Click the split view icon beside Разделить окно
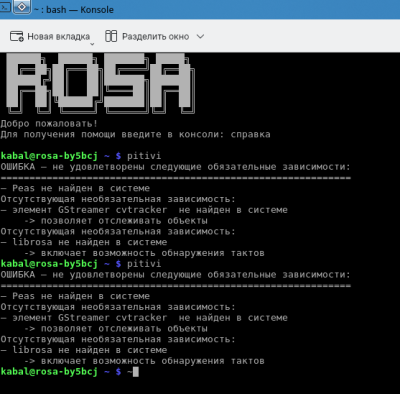Screen dimensions: 400x394 pyautogui.click(x=111, y=36)
